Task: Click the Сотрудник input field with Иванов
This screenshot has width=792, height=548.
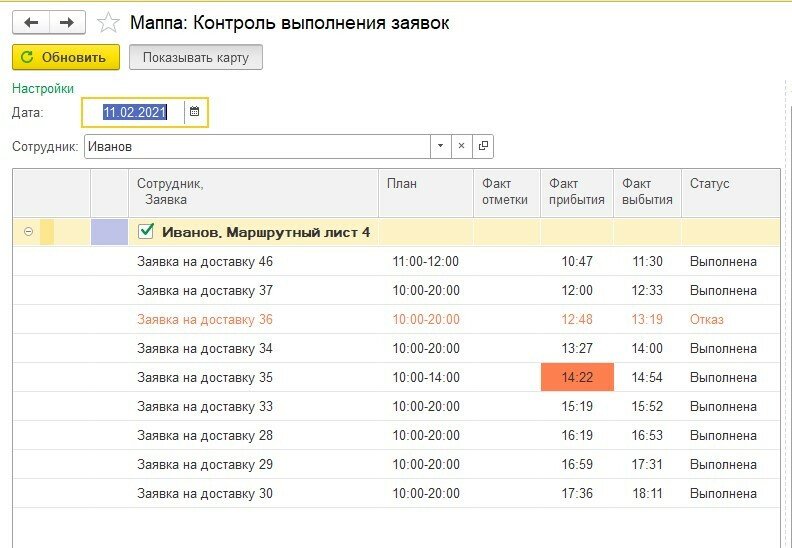Action: pyautogui.click(x=256, y=147)
